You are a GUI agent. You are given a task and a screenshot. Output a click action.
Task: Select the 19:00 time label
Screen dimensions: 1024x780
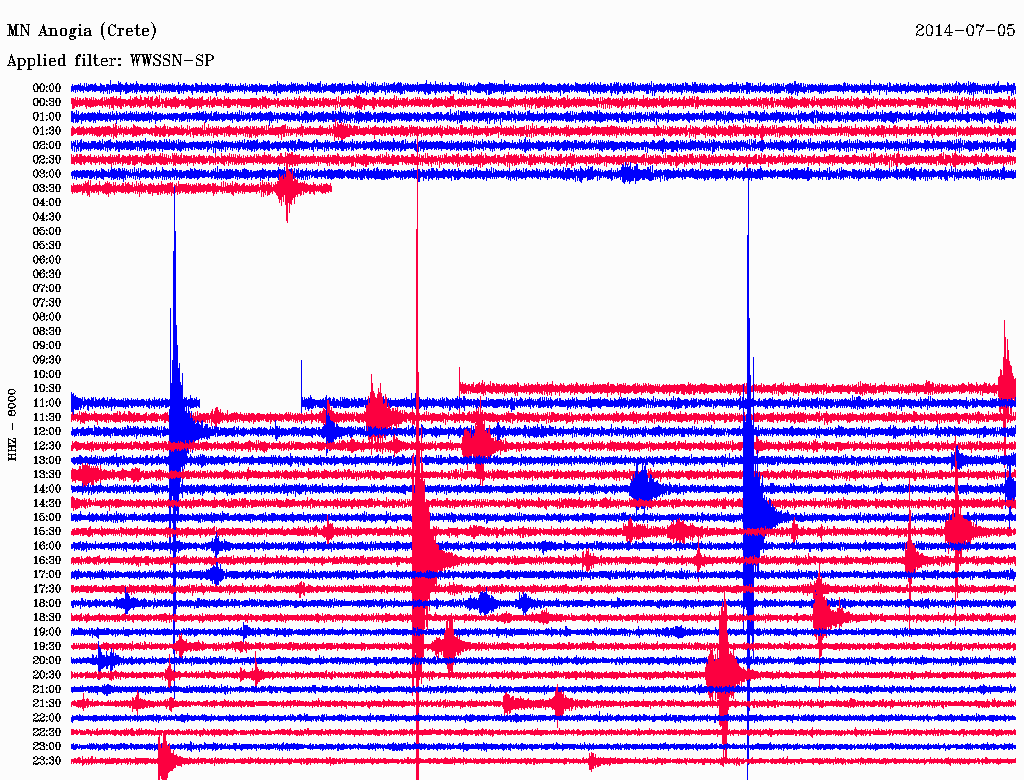[46, 632]
